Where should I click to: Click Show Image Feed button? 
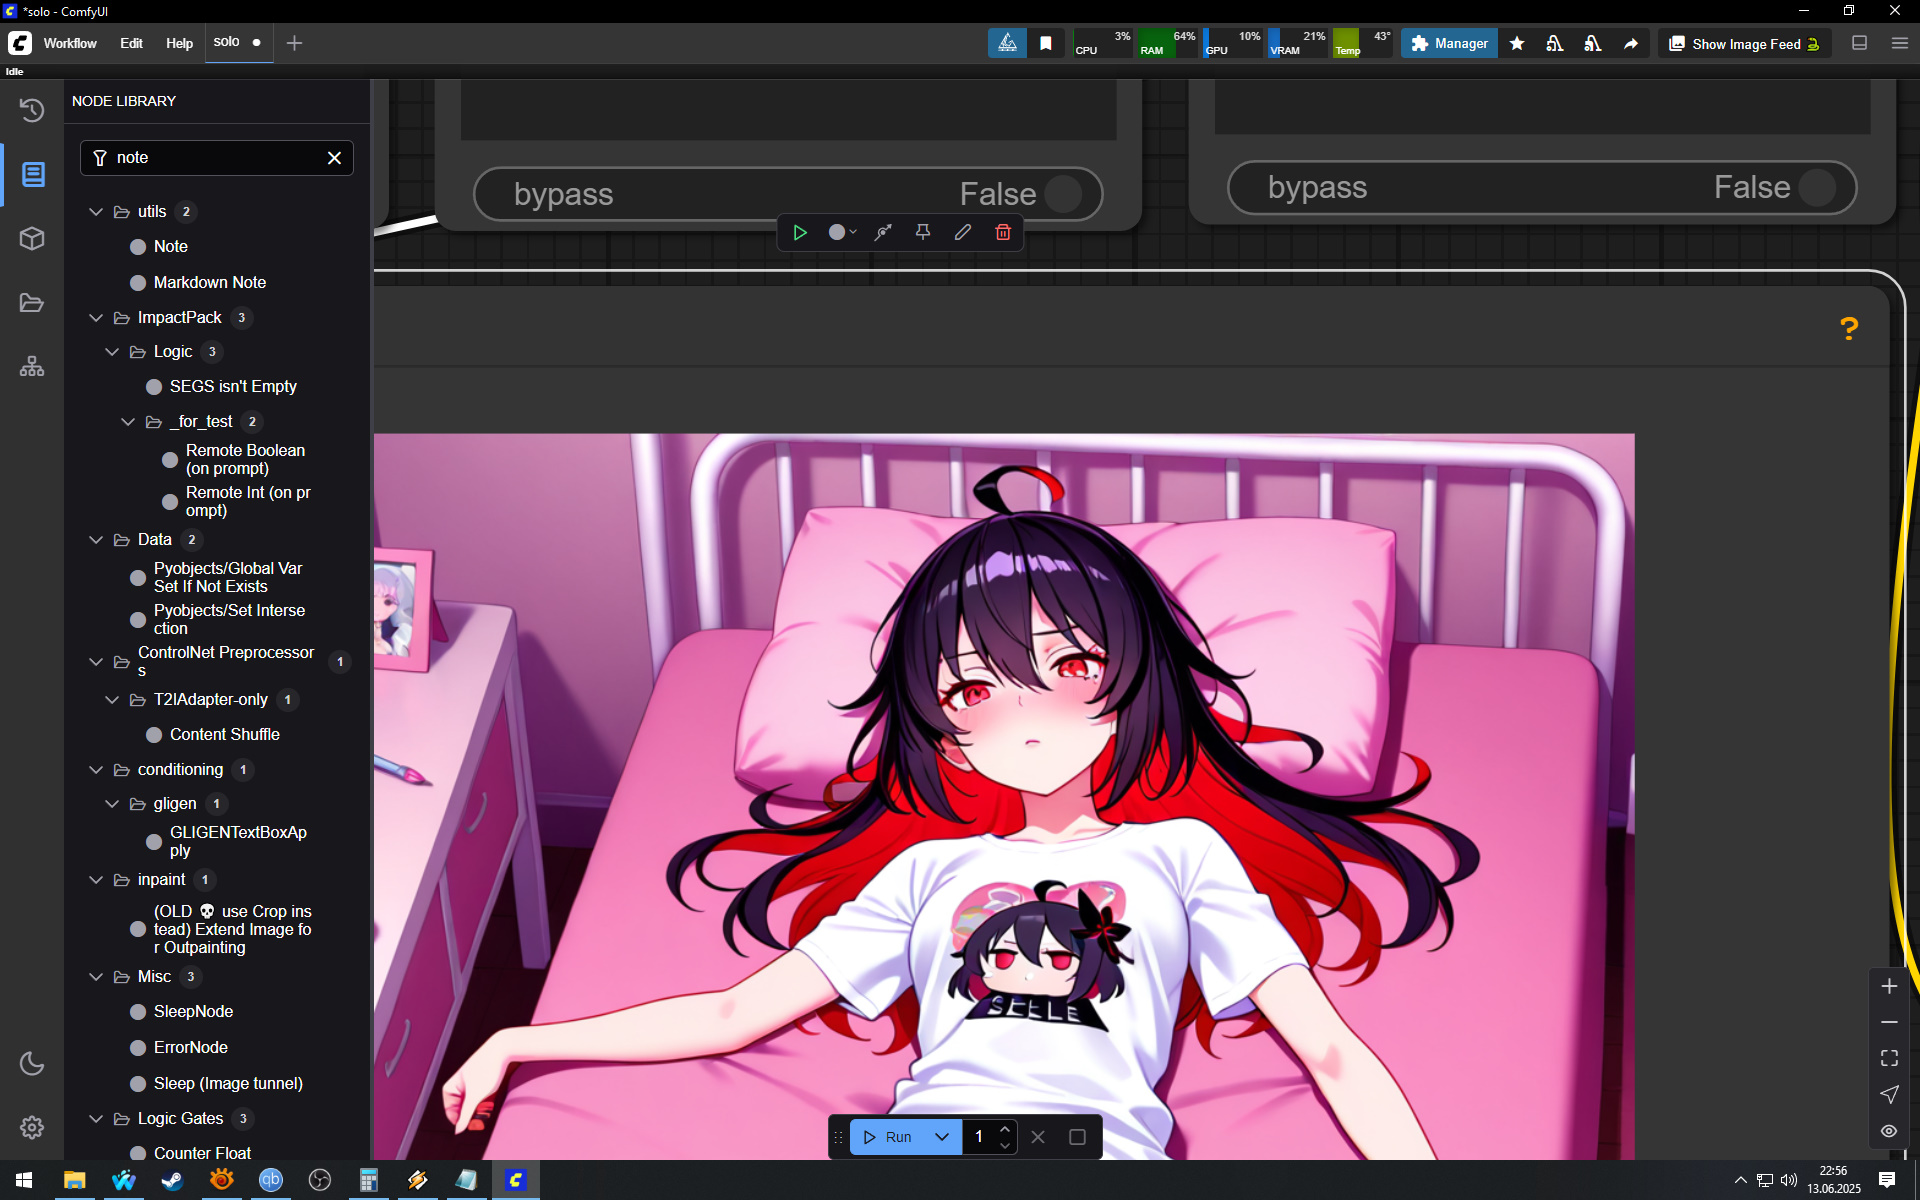(x=1746, y=44)
